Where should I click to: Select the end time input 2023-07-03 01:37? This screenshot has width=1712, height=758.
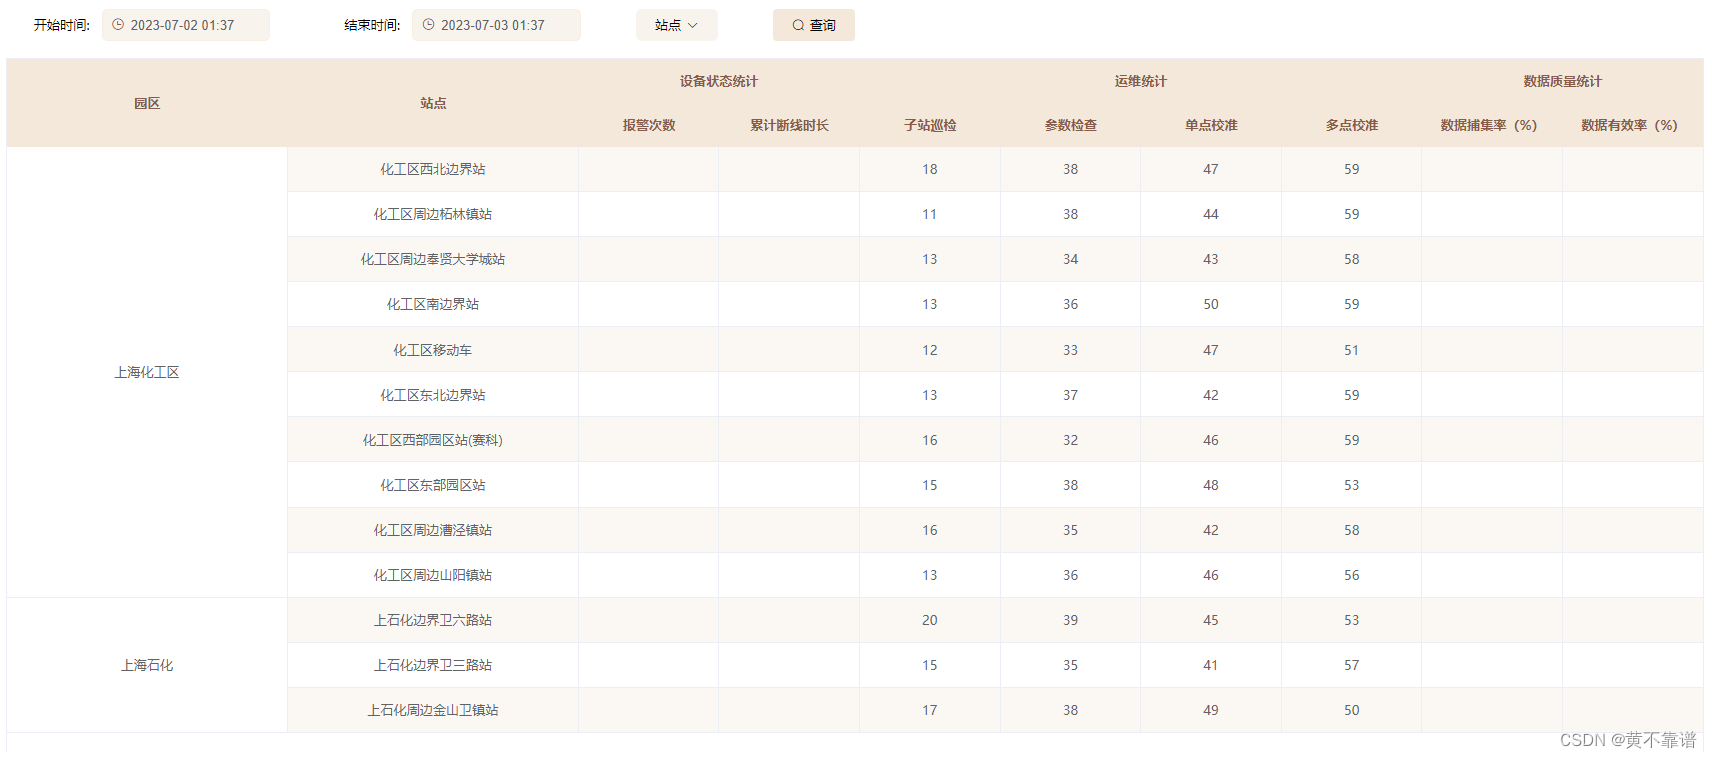496,25
